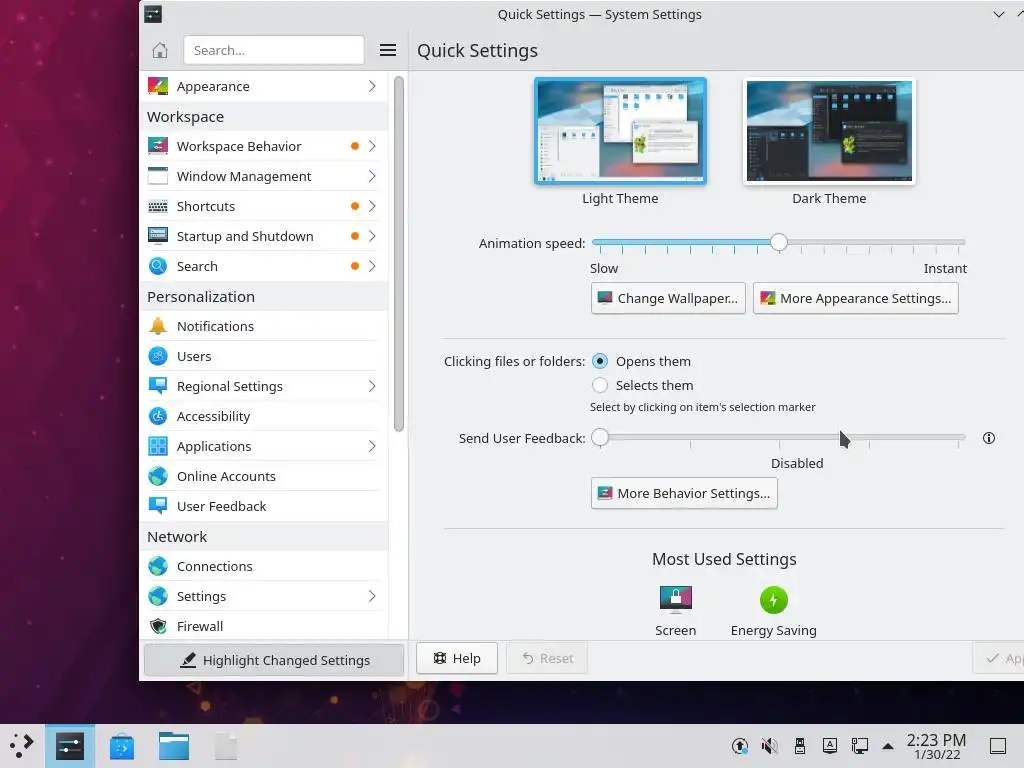Click the Reset button
This screenshot has height=768, width=1024.
coord(547,658)
